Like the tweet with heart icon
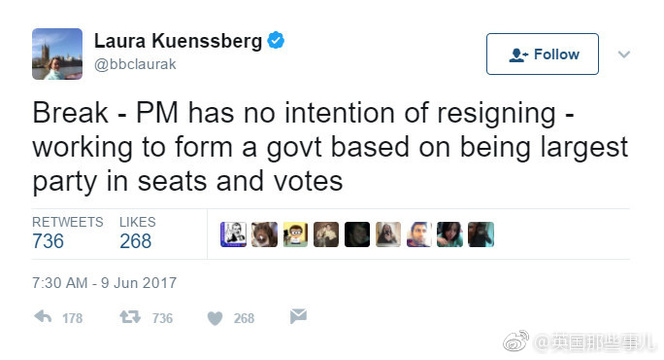Image resolution: width=664 pixels, height=360 pixels. pyautogui.click(x=215, y=318)
